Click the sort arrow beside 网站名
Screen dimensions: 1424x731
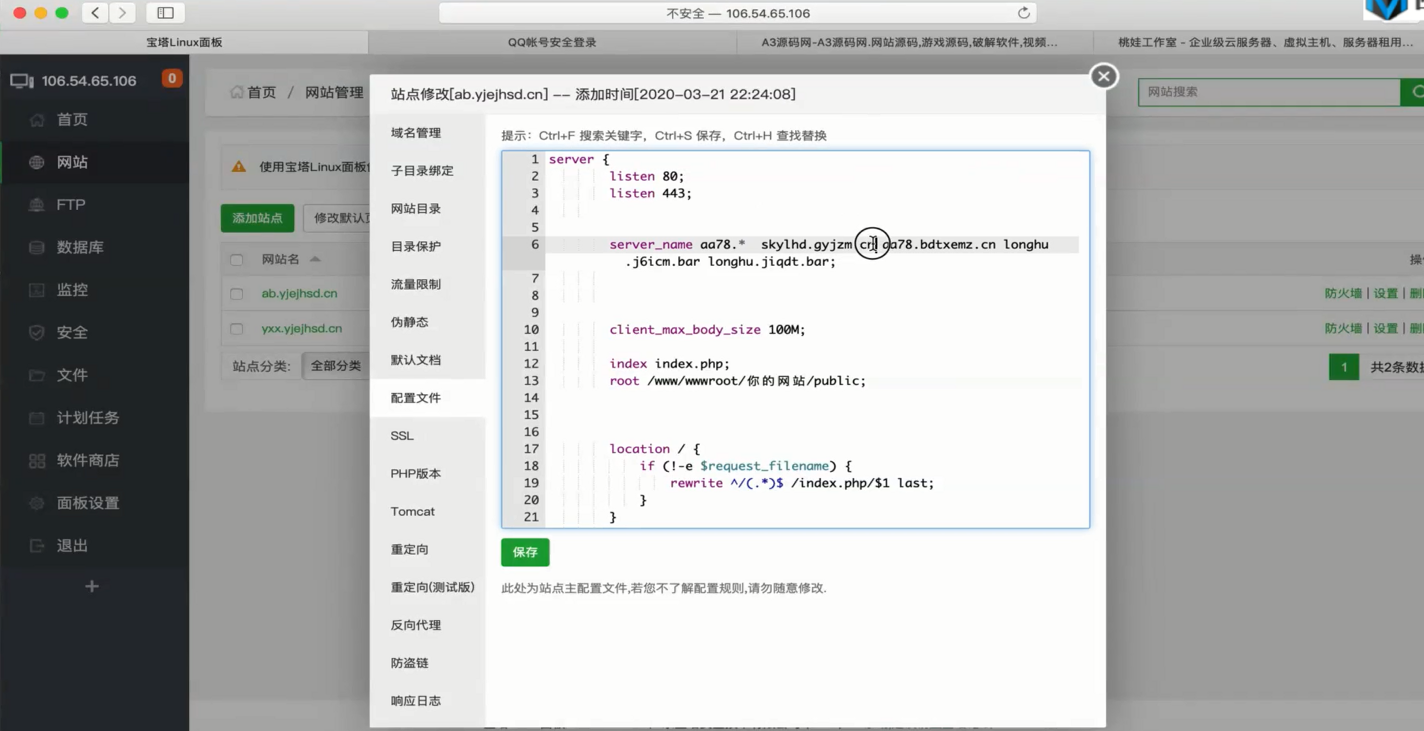point(315,259)
